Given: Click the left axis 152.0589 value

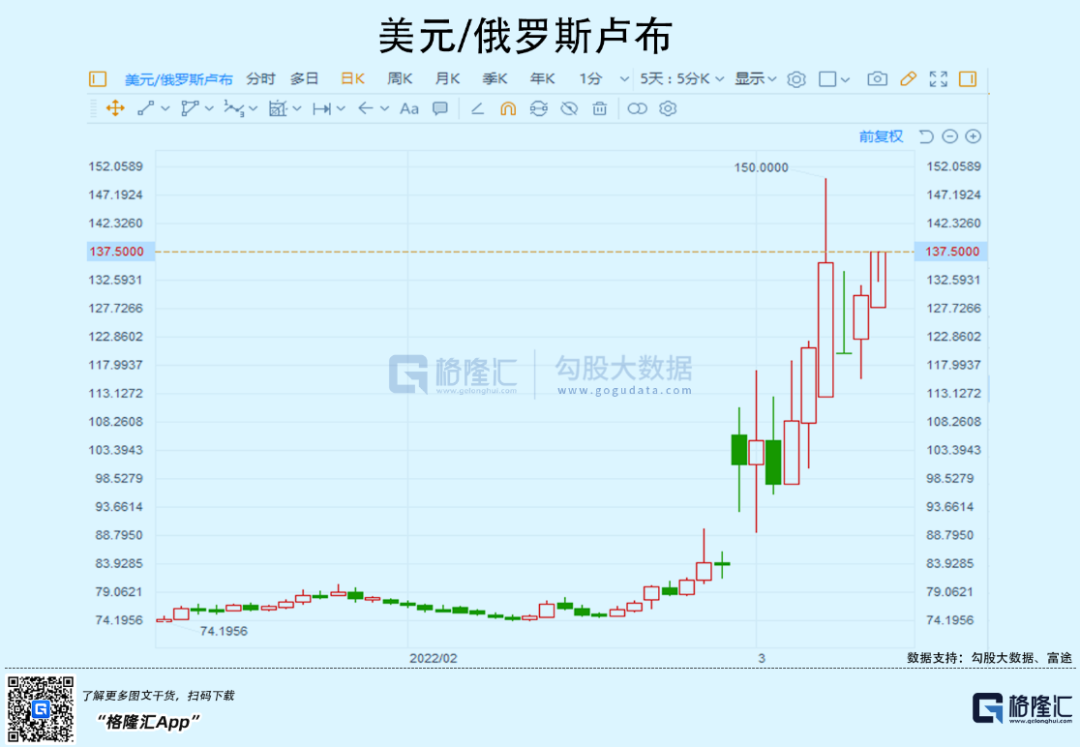Looking at the screenshot, I should click(x=116, y=166).
